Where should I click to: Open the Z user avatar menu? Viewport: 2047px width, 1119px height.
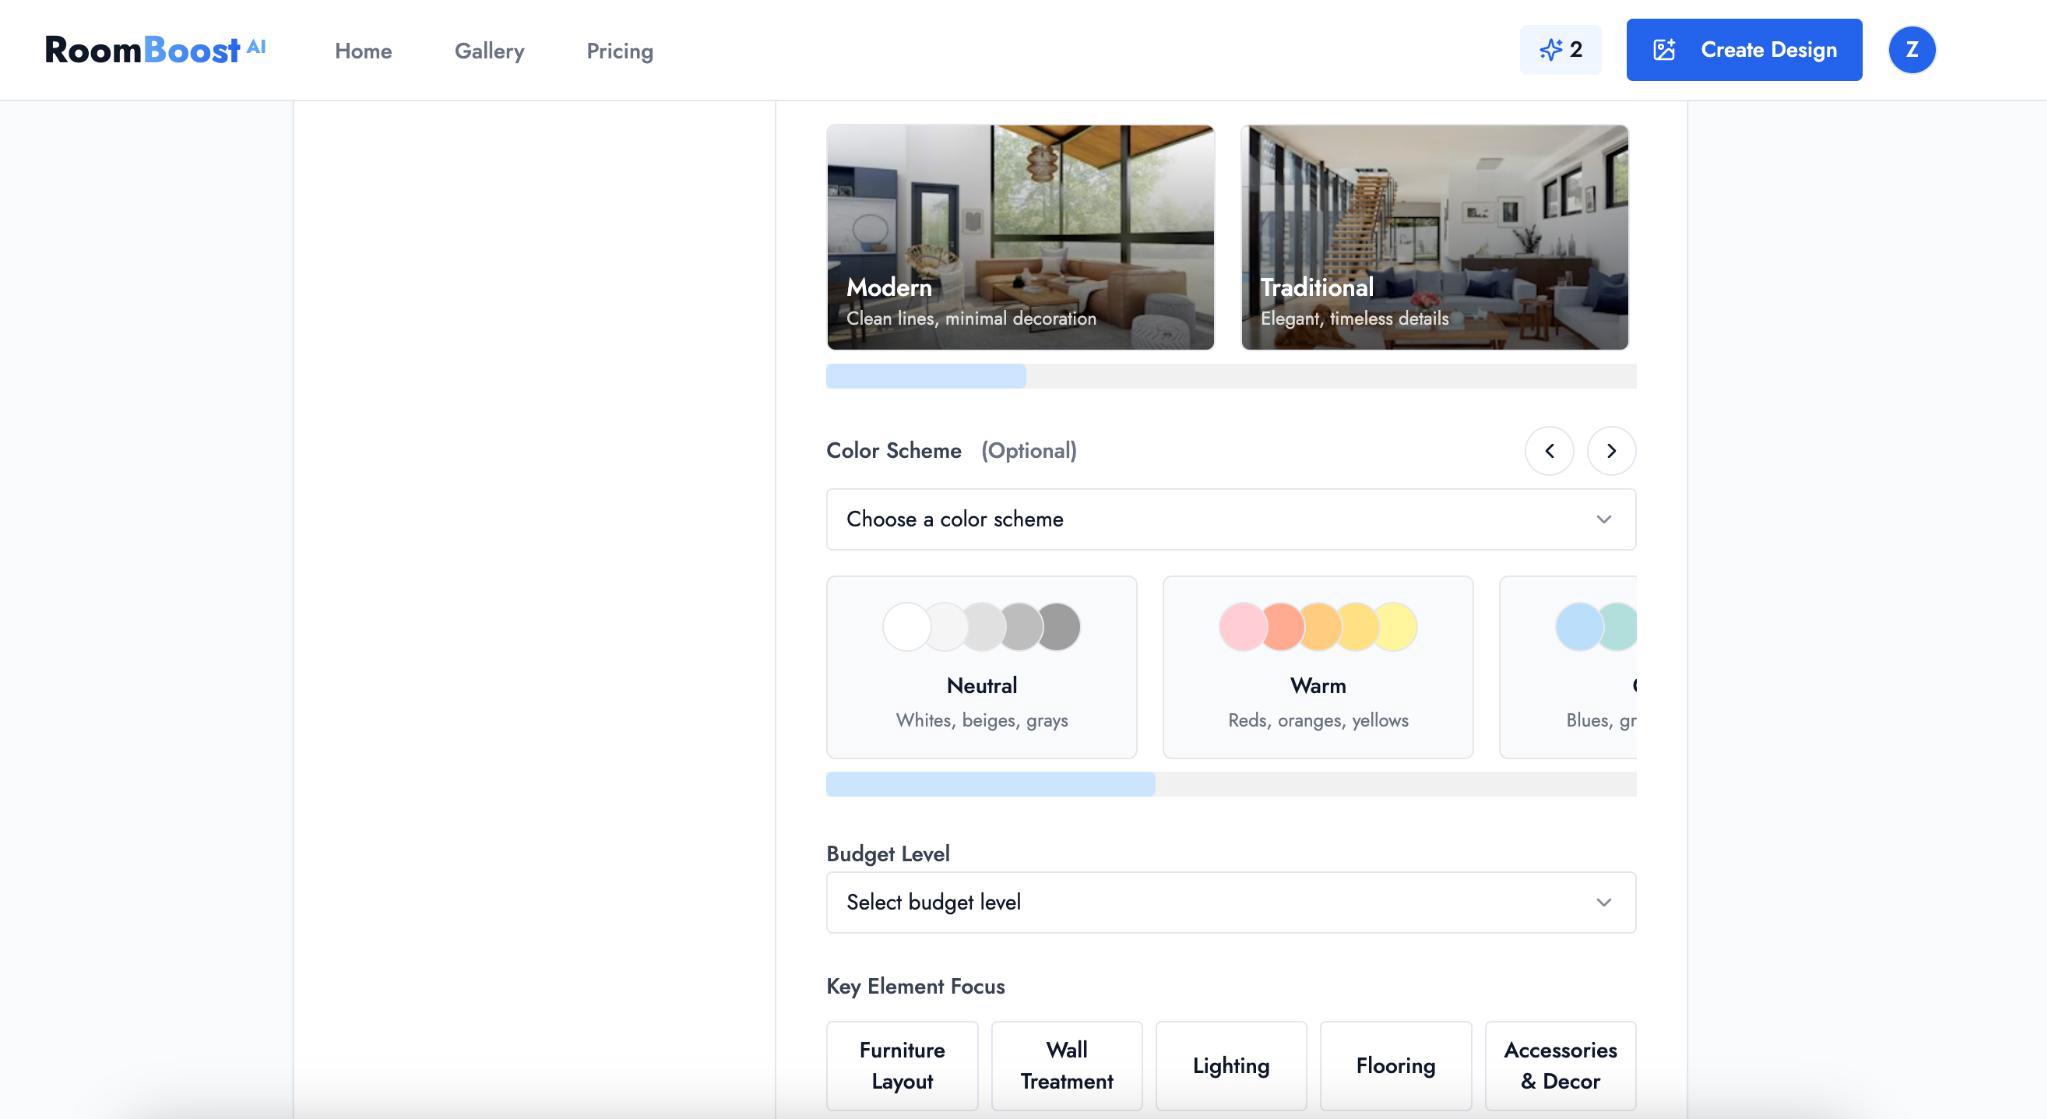pyautogui.click(x=1911, y=50)
